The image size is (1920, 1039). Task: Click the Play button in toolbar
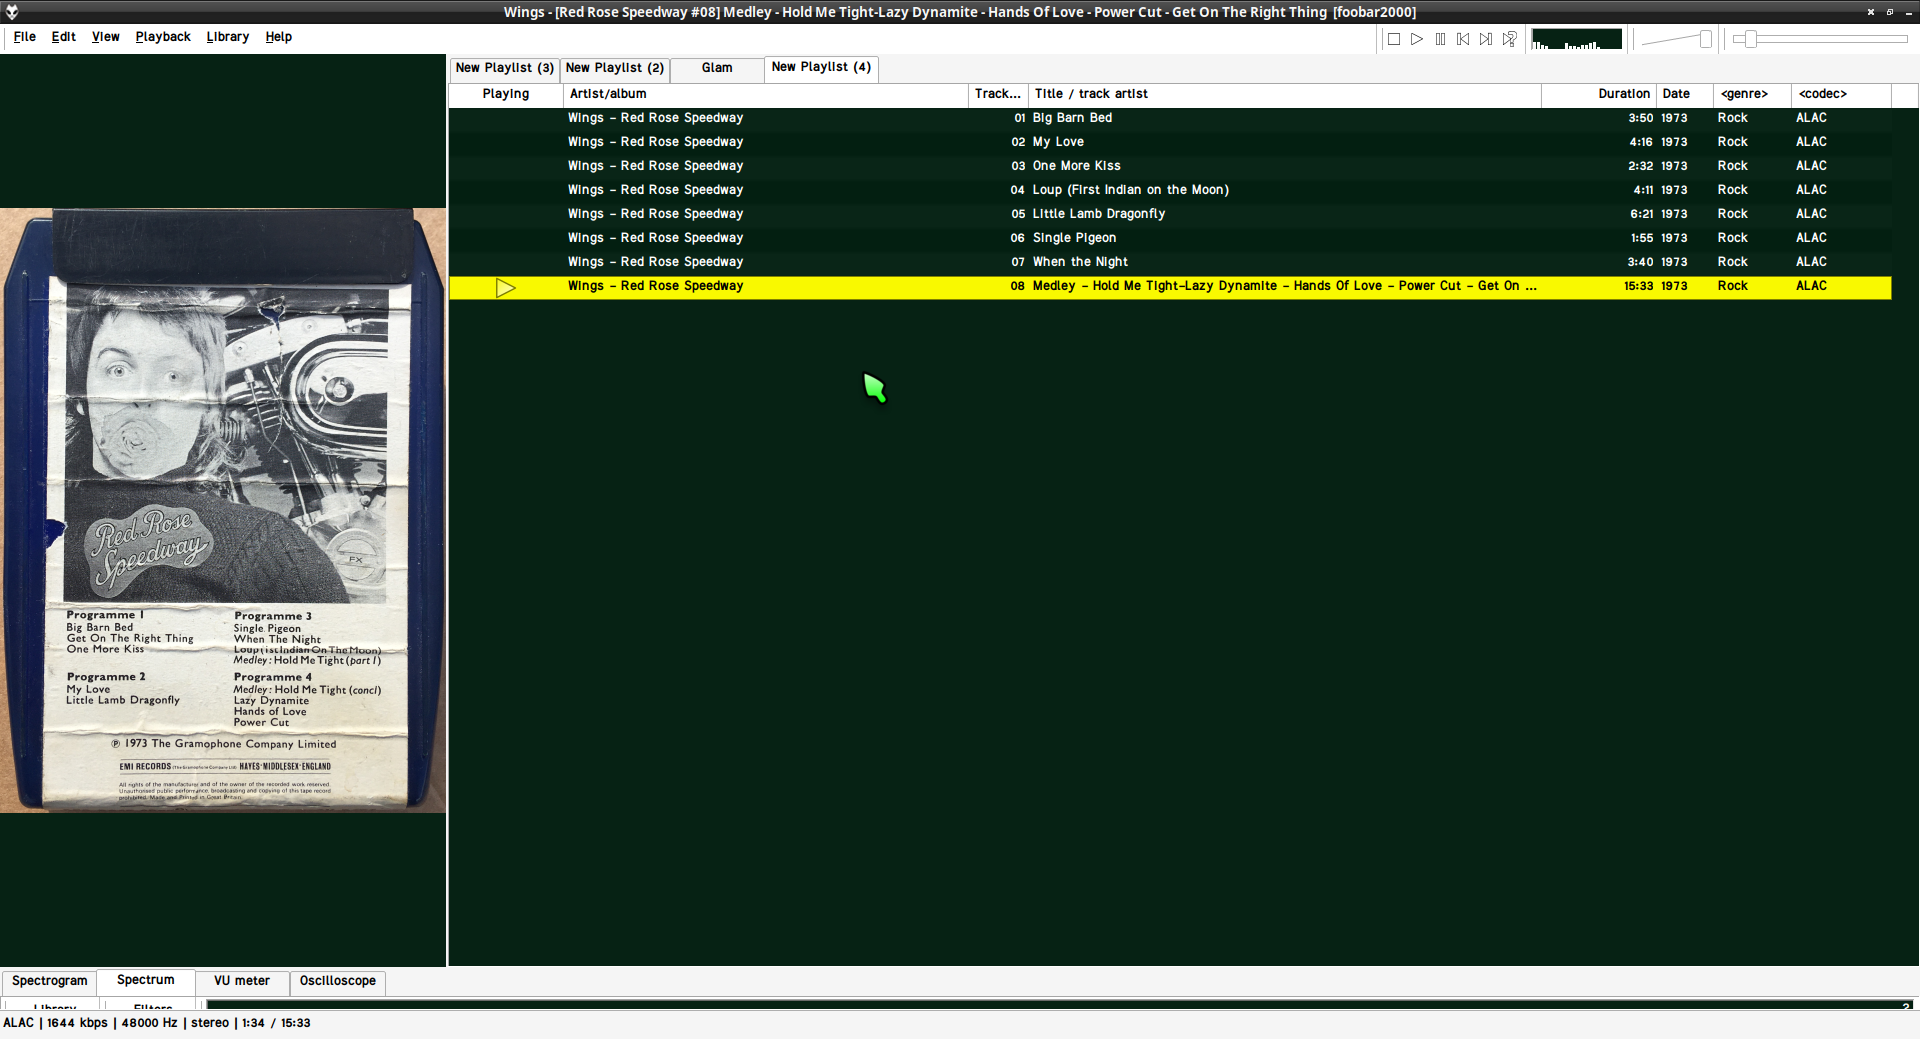[1417, 39]
